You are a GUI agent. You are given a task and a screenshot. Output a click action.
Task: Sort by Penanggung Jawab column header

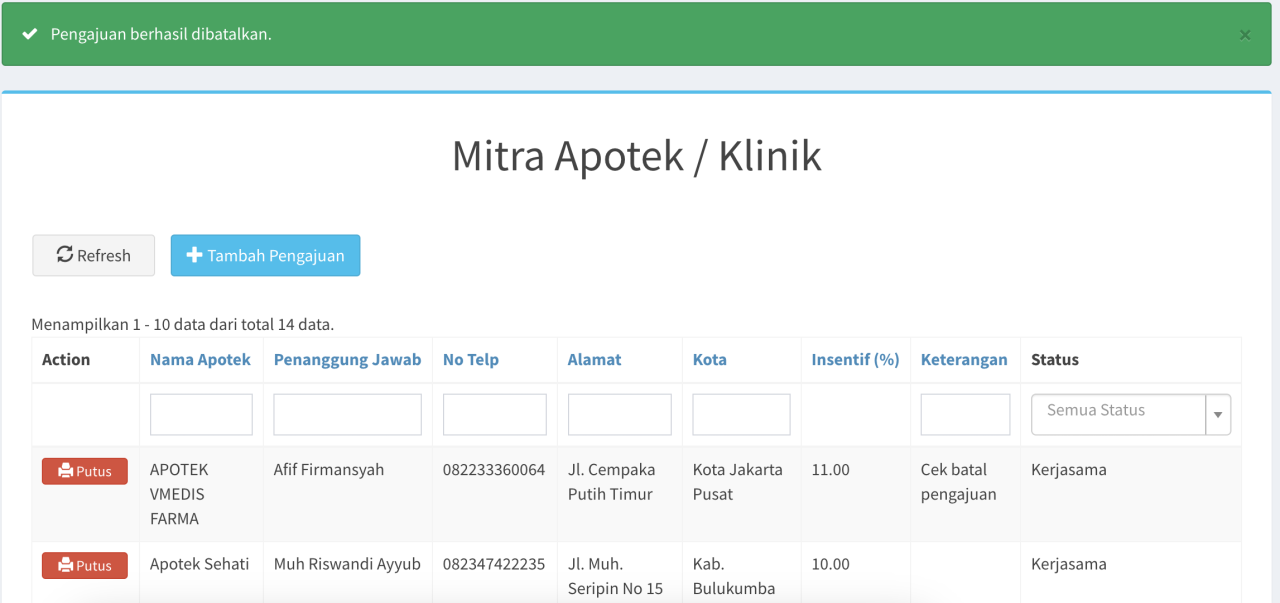point(347,359)
